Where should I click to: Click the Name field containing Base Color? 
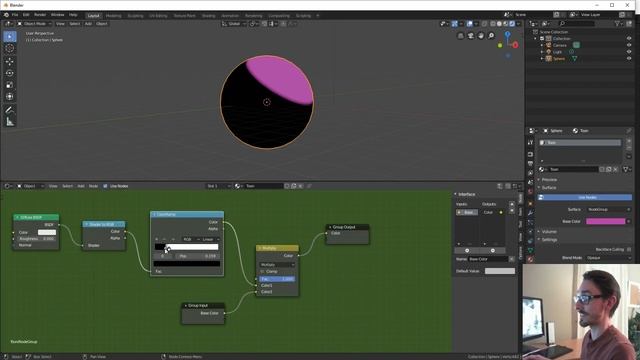pyautogui.click(x=489, y=259)
